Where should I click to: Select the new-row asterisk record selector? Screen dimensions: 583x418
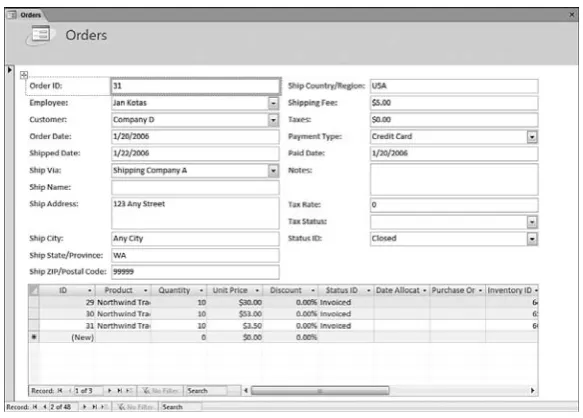point(34,337)
